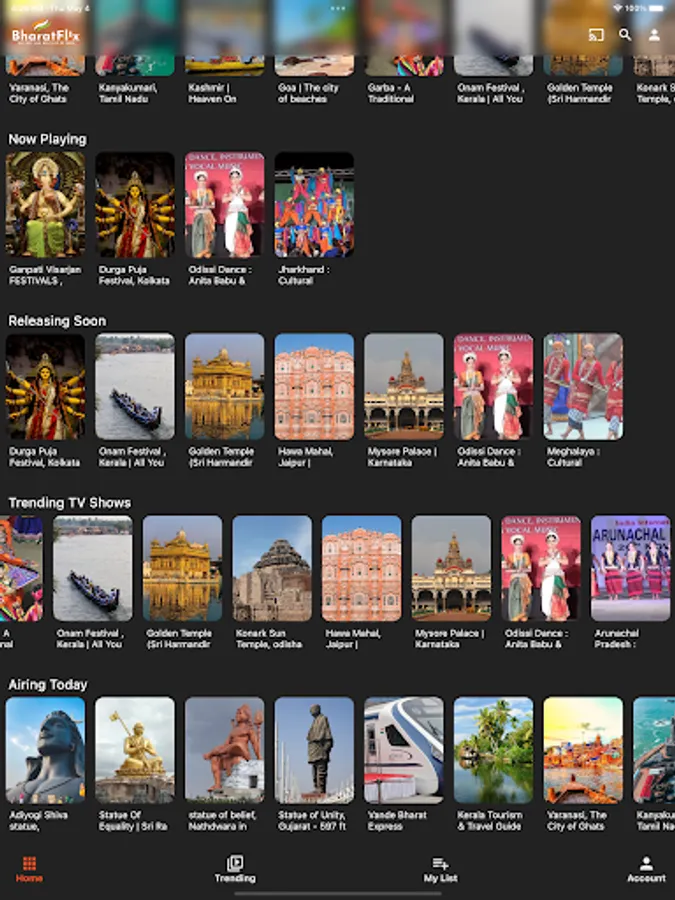Click 'Garba - A Traditional' title
This screenshot has width=675, height=900.
[390, 93]
